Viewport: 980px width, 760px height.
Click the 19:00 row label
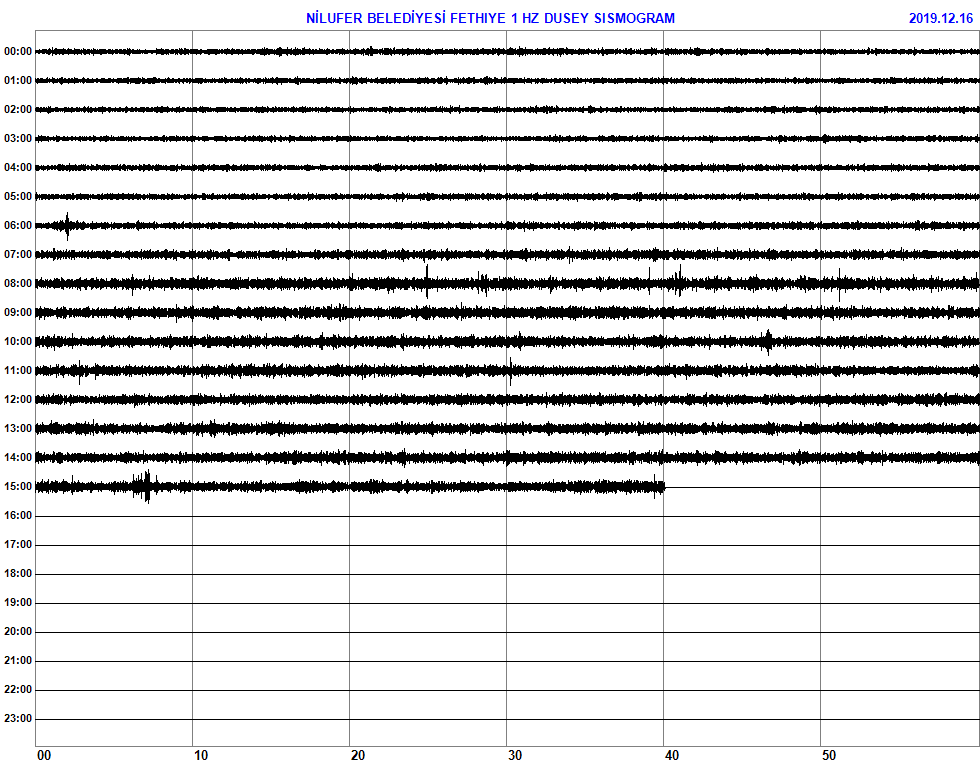click(18, 602)
